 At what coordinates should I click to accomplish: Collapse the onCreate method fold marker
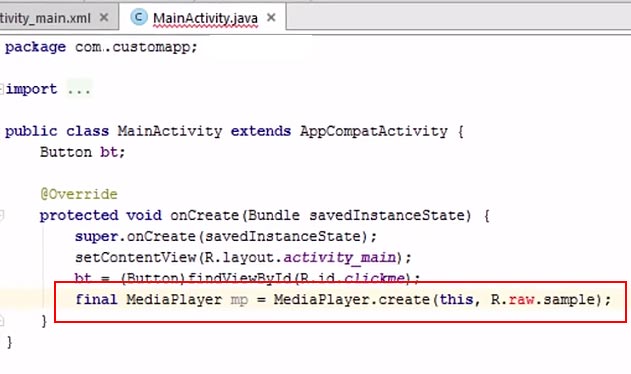(x=2, y=215)
